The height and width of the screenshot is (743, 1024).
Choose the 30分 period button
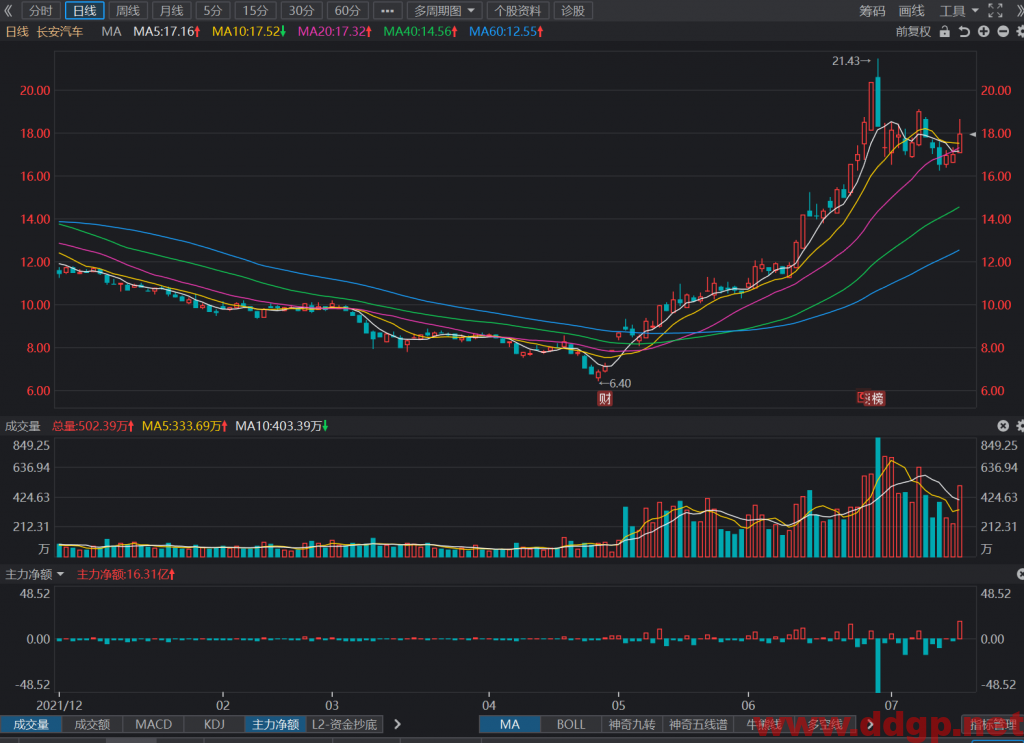pos(302,10)
